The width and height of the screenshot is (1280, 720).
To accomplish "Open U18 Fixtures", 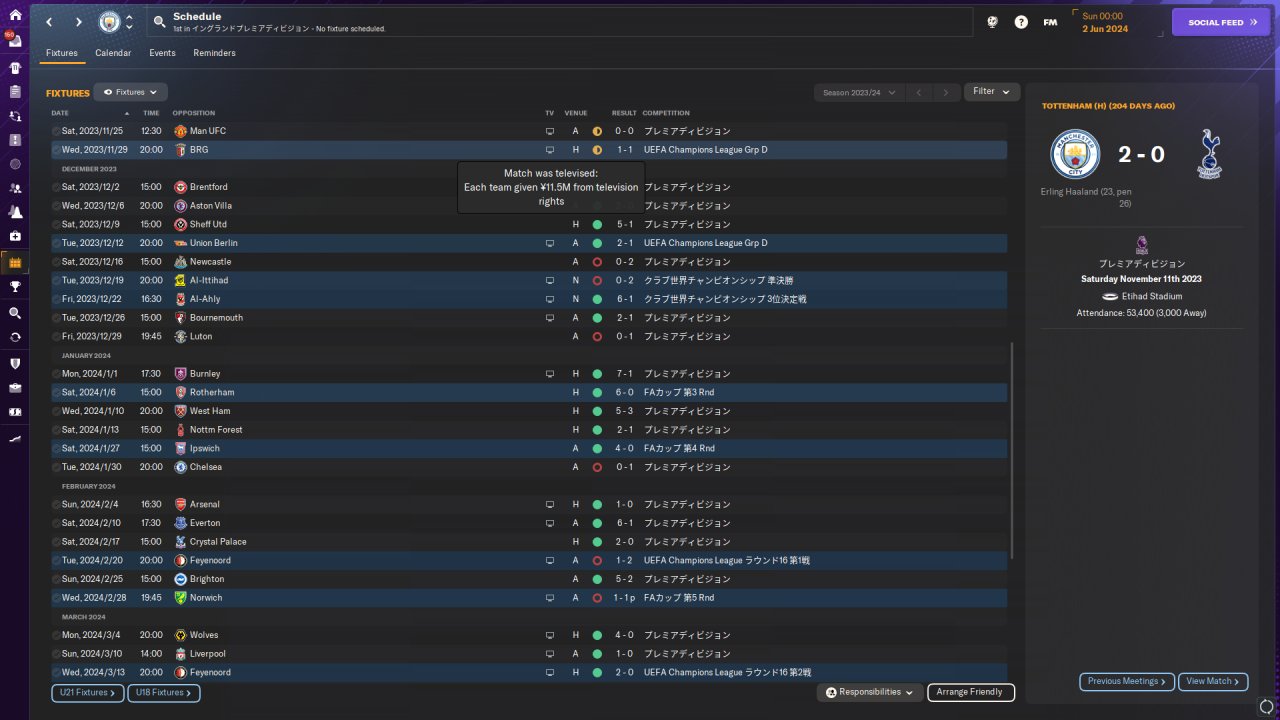I will coord(164,693).
